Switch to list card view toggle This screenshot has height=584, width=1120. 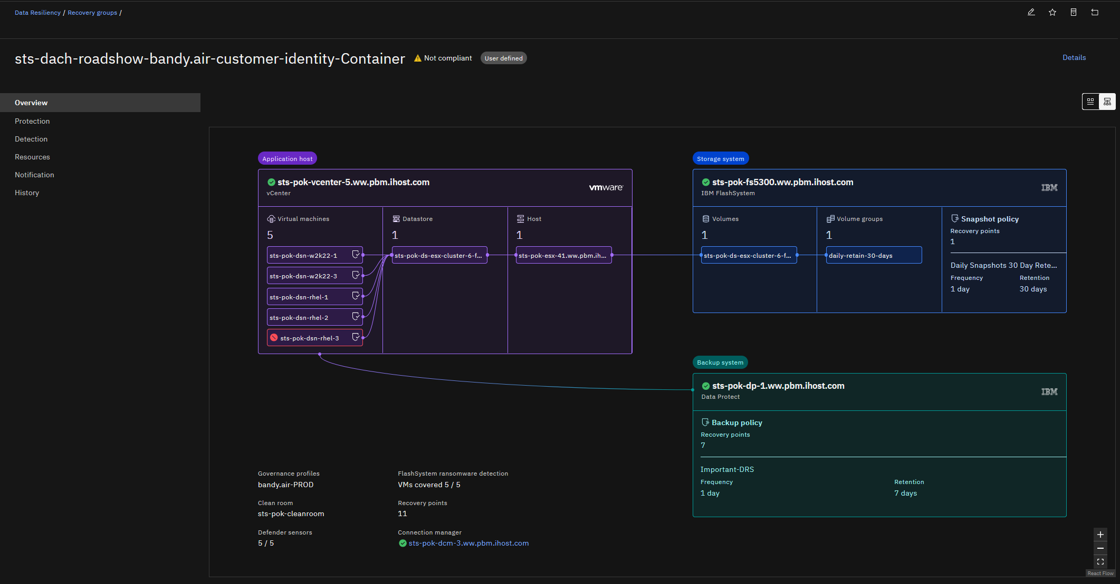click(1091, 101)
